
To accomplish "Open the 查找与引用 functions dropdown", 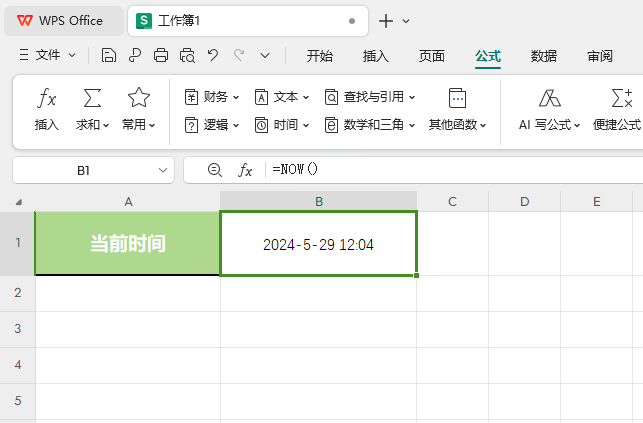I will [370, 97].
